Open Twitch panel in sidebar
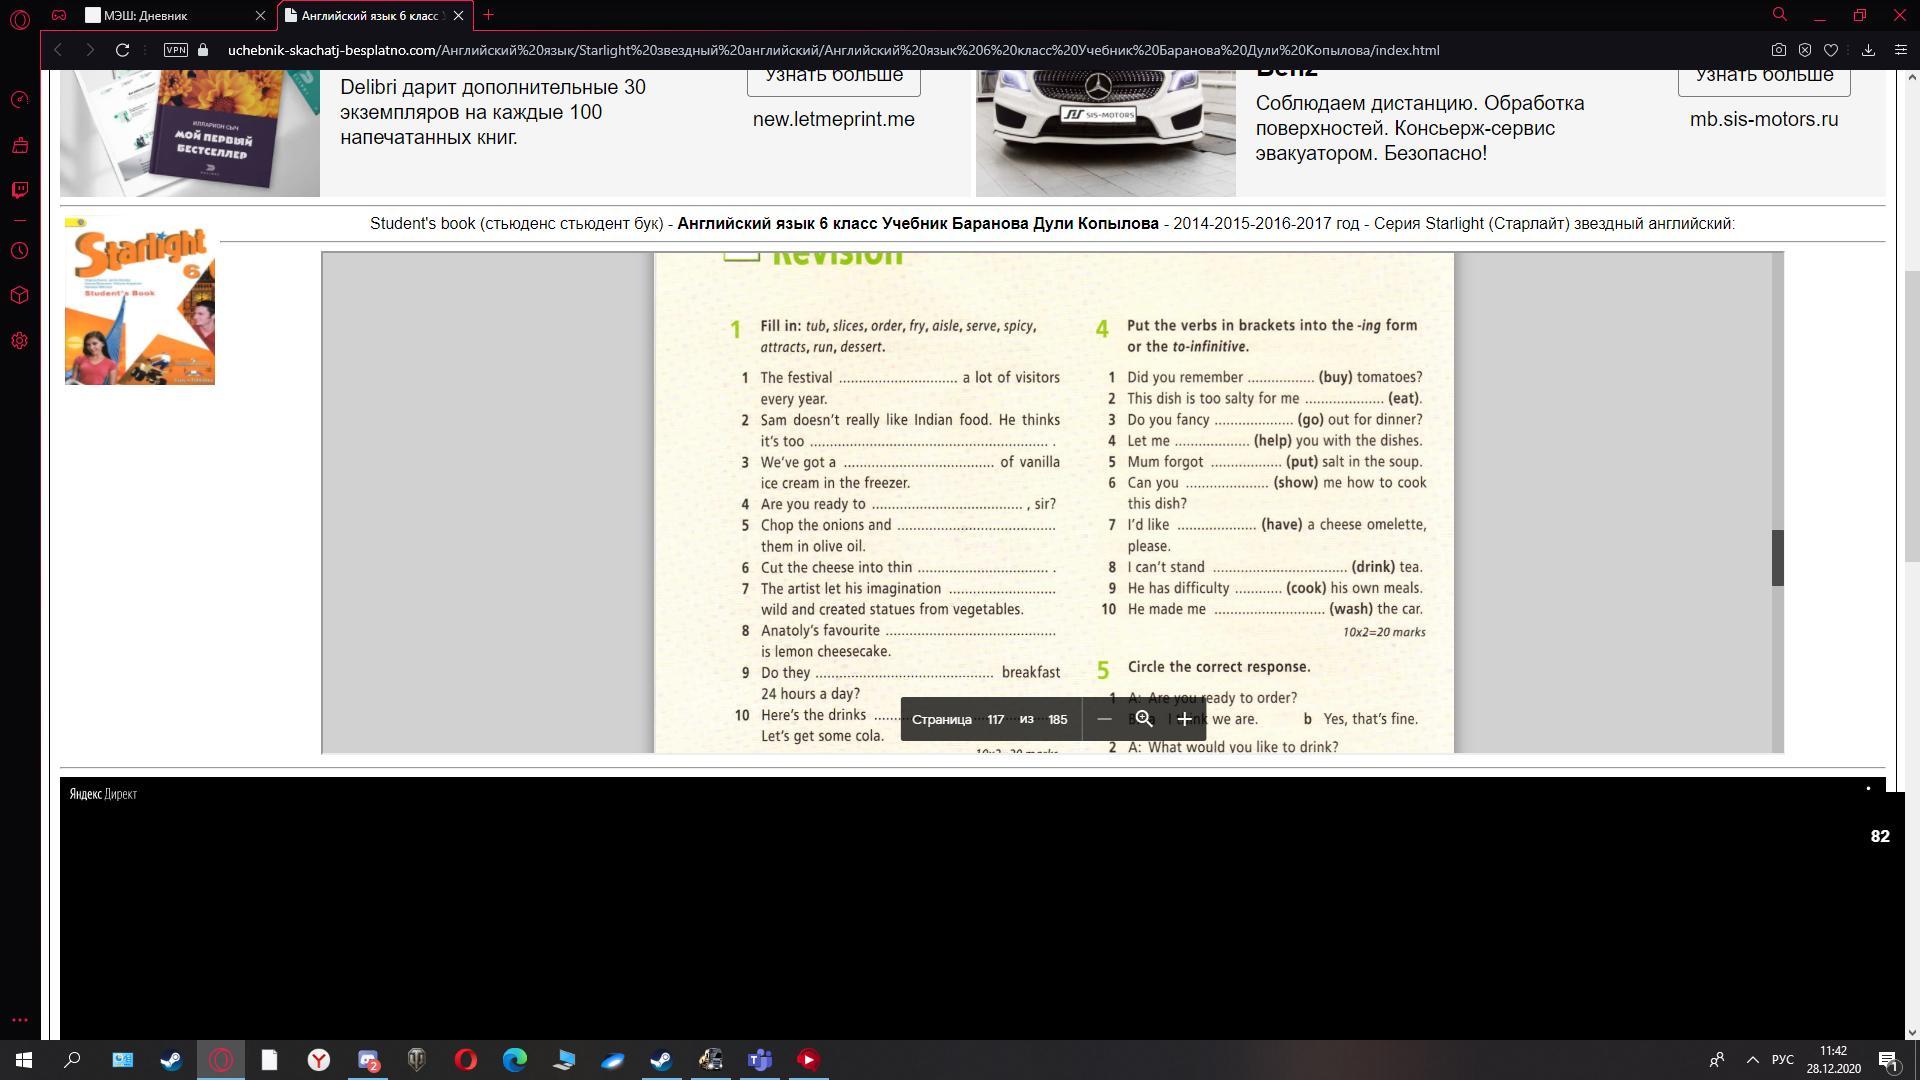1920x1080 pixels. (19, 190)
